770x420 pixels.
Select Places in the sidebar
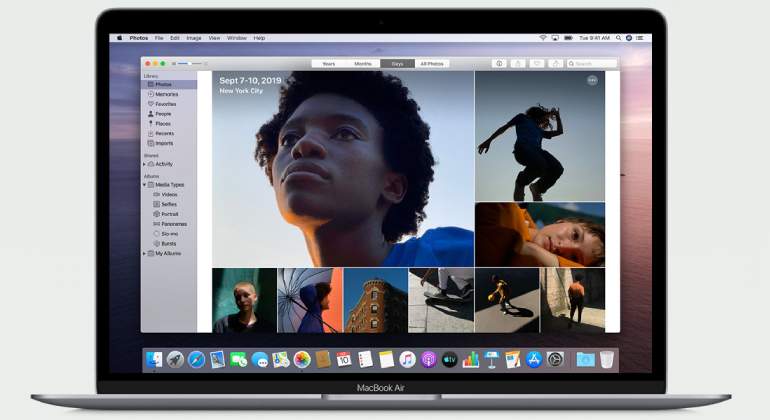tap(169, 124)
